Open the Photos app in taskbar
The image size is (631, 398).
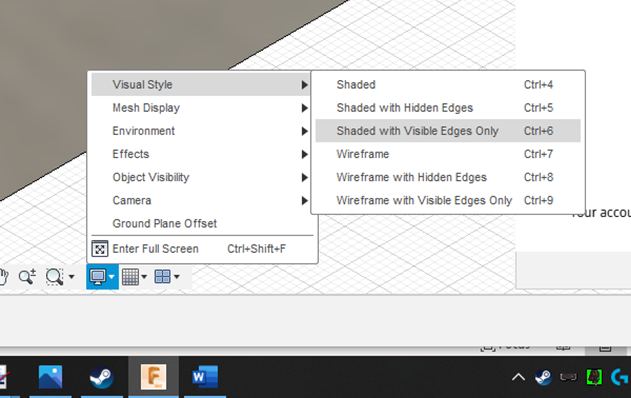[50, 377]
